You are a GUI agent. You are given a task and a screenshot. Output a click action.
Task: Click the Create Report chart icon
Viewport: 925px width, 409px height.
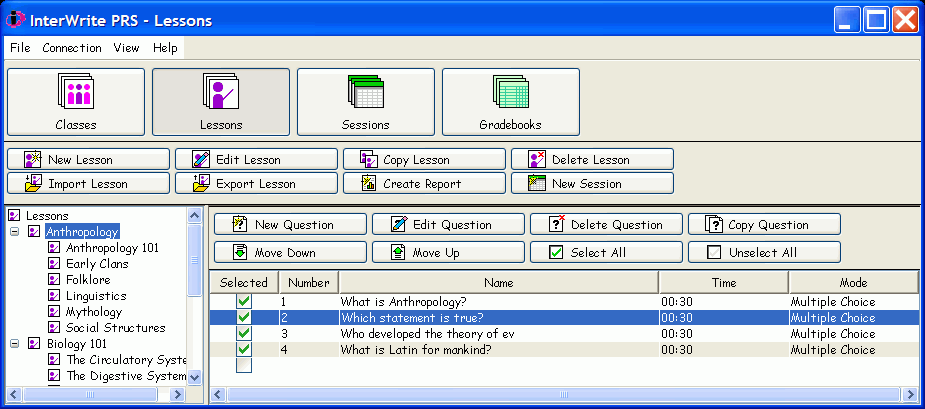(369, 184)
